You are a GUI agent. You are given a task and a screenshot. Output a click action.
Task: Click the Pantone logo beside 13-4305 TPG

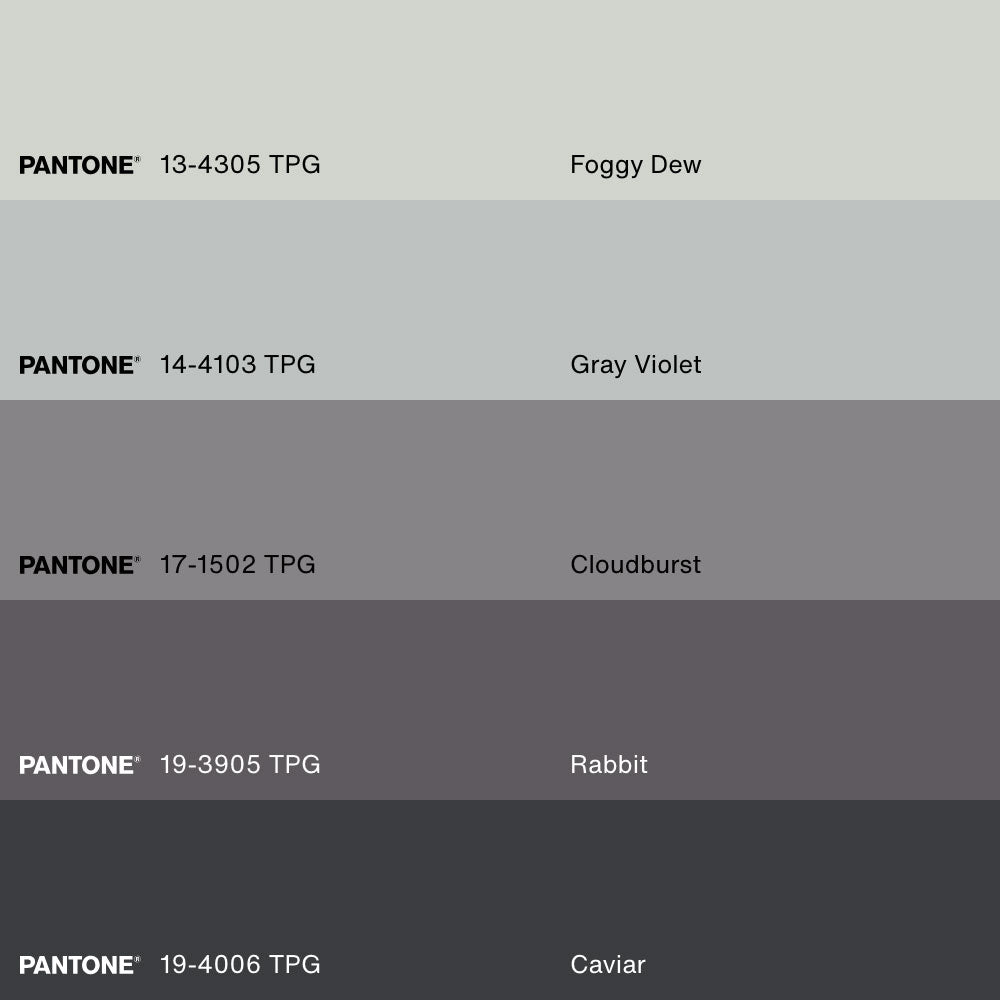pyautogui.click(x=79, y=165)
